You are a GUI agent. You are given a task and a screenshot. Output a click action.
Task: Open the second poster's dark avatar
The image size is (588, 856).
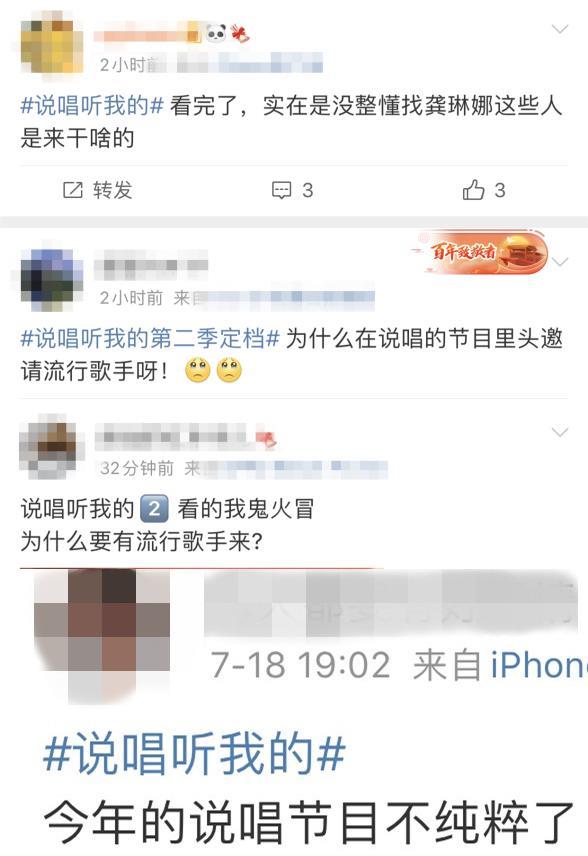pos(51,279)
